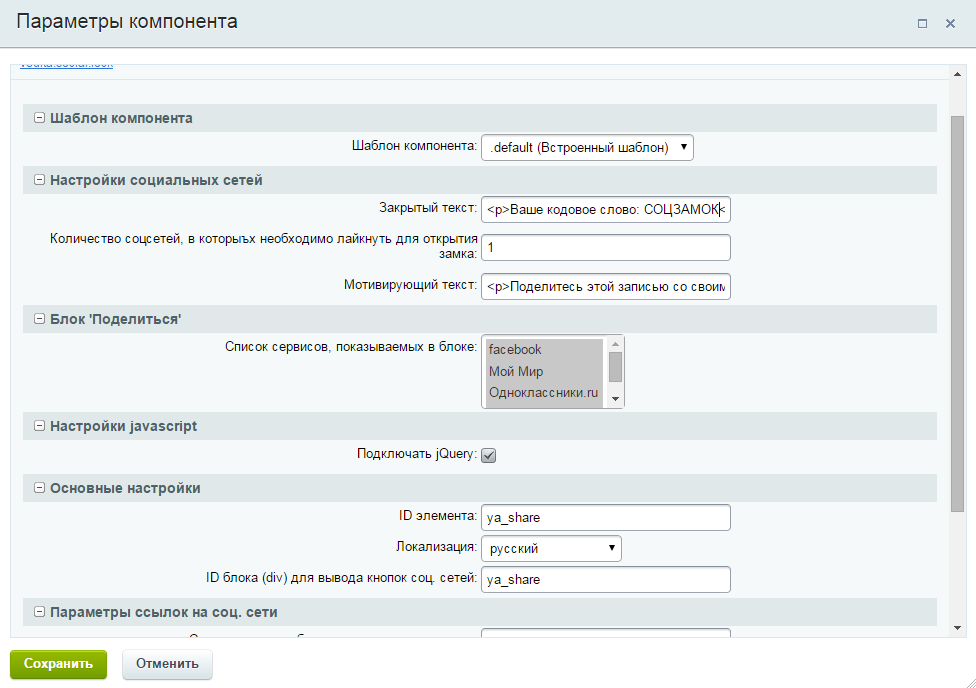Collapse the 'Шаблон компонента' section

[x=39, y=118]
